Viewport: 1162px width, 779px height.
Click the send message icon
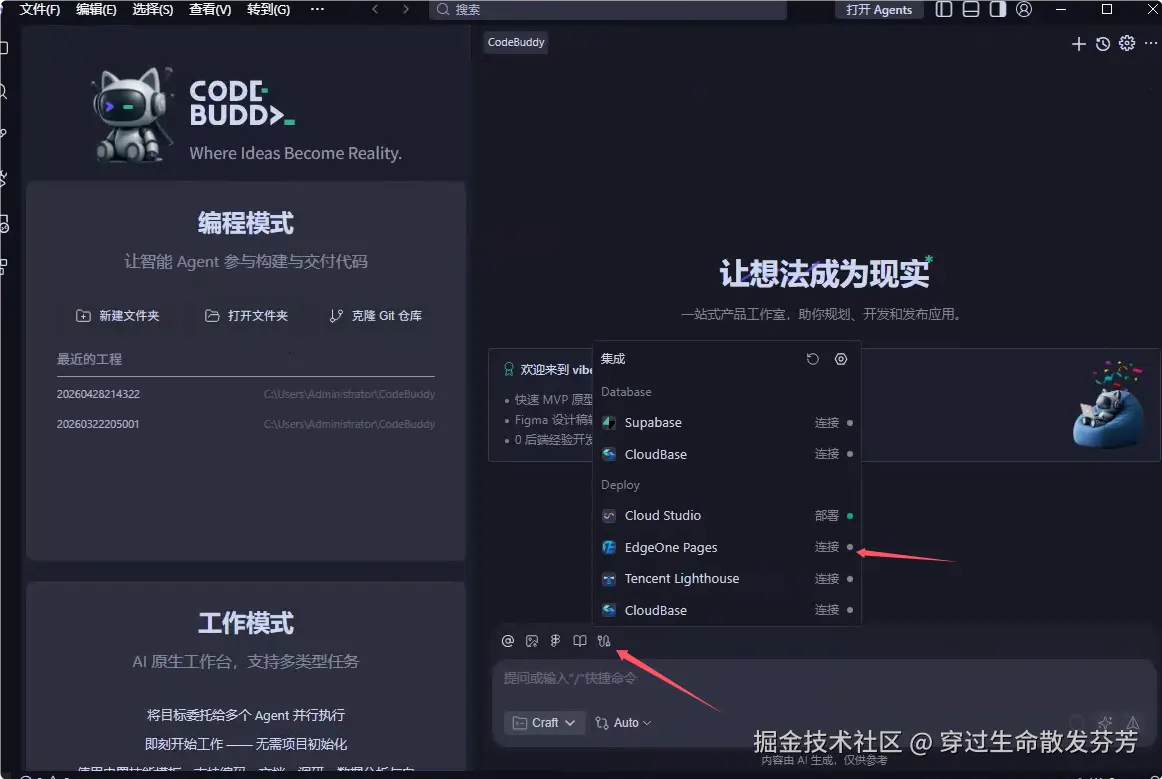[1133, 723]
